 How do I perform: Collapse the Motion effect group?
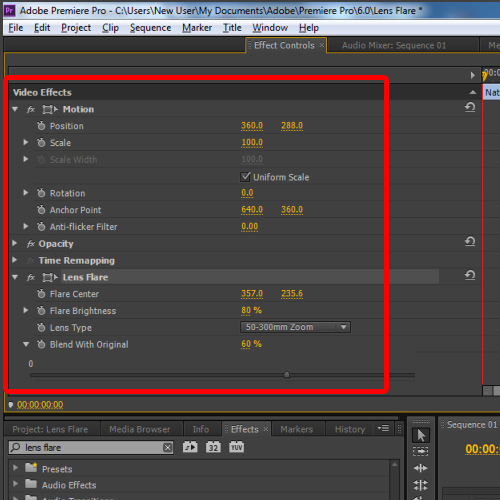pyautogui.click(x=15, y=109)
